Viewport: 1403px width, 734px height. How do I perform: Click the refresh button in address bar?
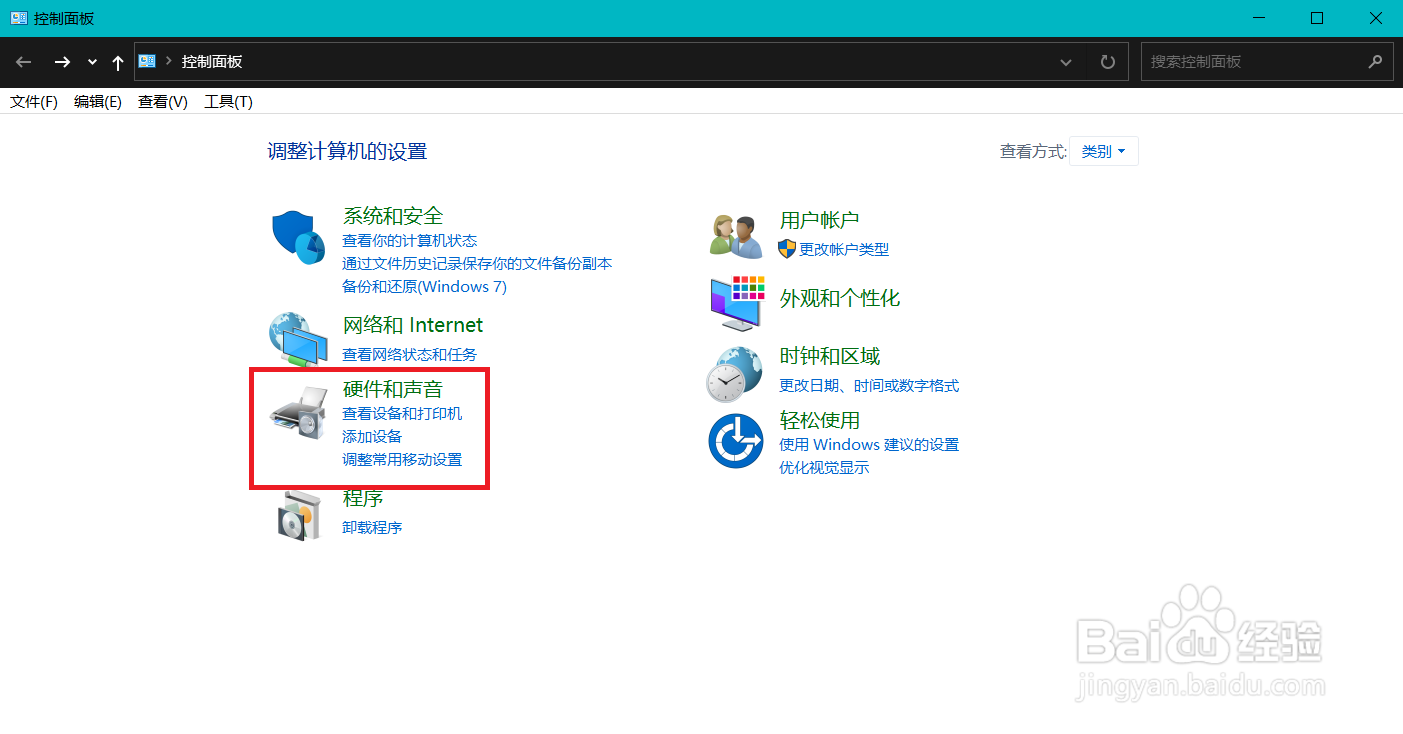tap(1107, 61)
